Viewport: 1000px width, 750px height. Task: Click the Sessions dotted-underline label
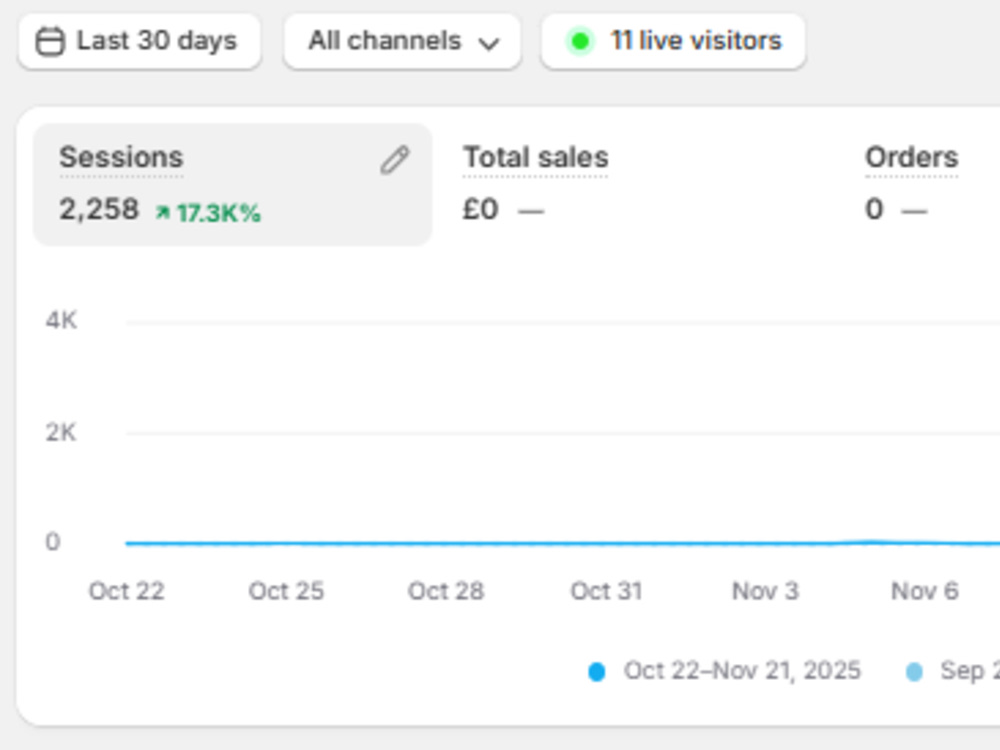click(x=121, y=158)
